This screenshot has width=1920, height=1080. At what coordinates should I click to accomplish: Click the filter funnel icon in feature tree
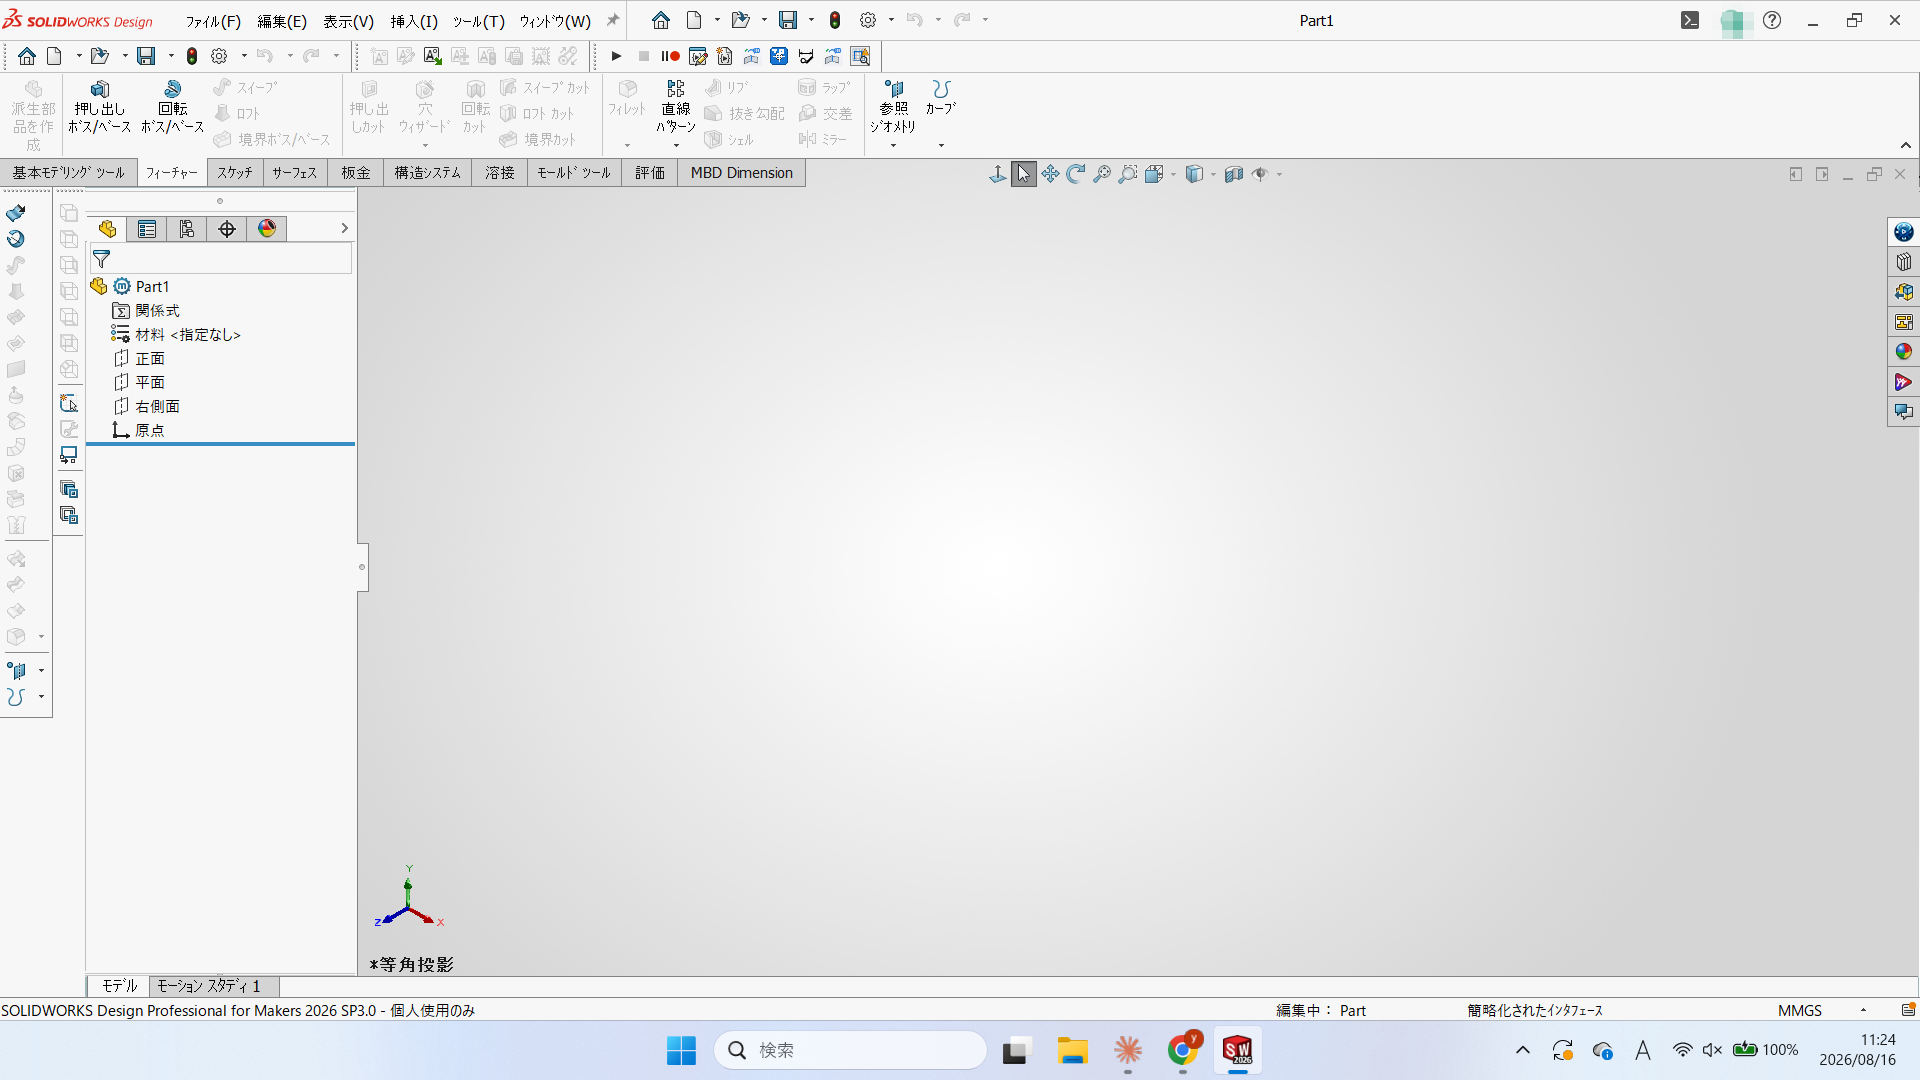pos(101,259)
